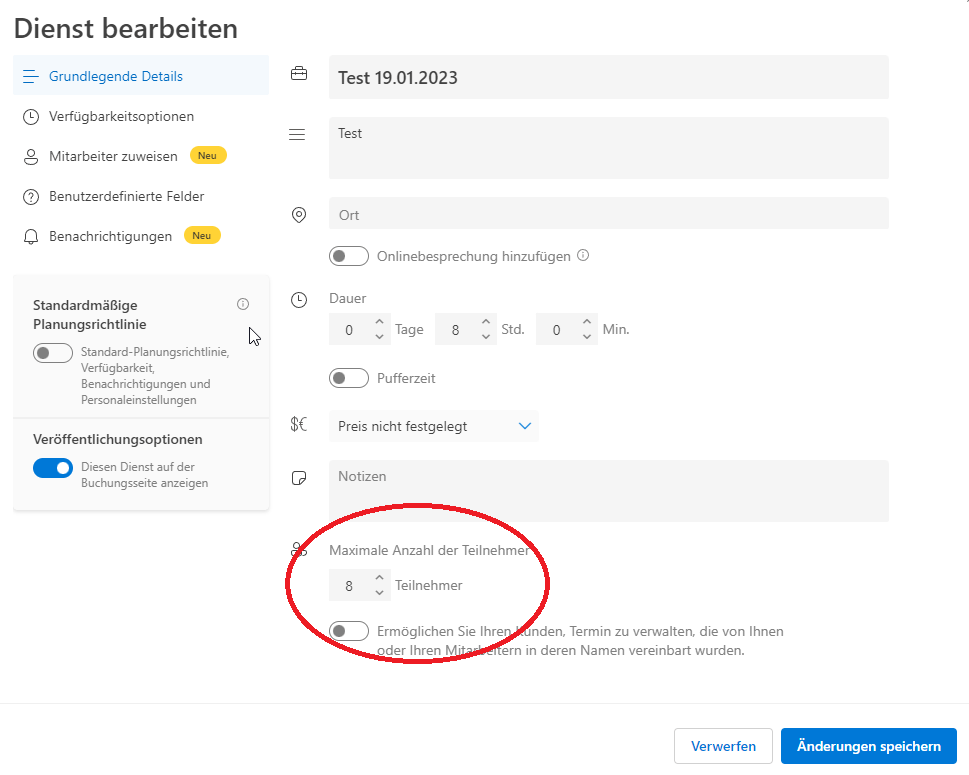Image resolution: width=969 pixels, height=775 pixels.
Task: Click the person icon beside Mitarbeiter zuweisen
Action: pos(31,157)
